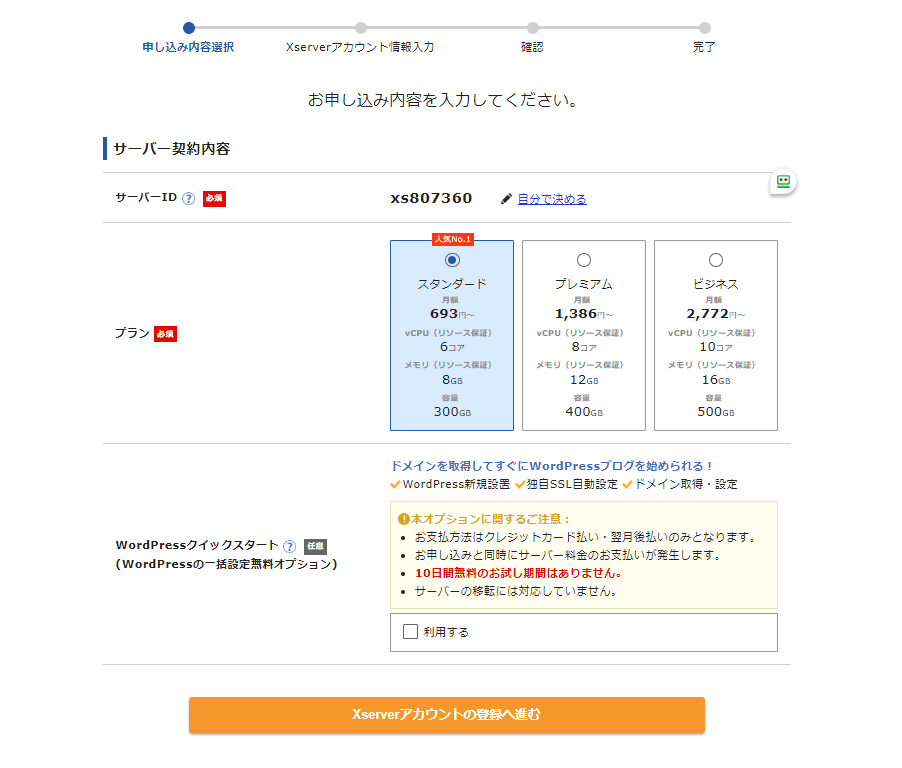Choose the プレミアム plan radio button
The image size is (902, 768).
coord(584,260)
